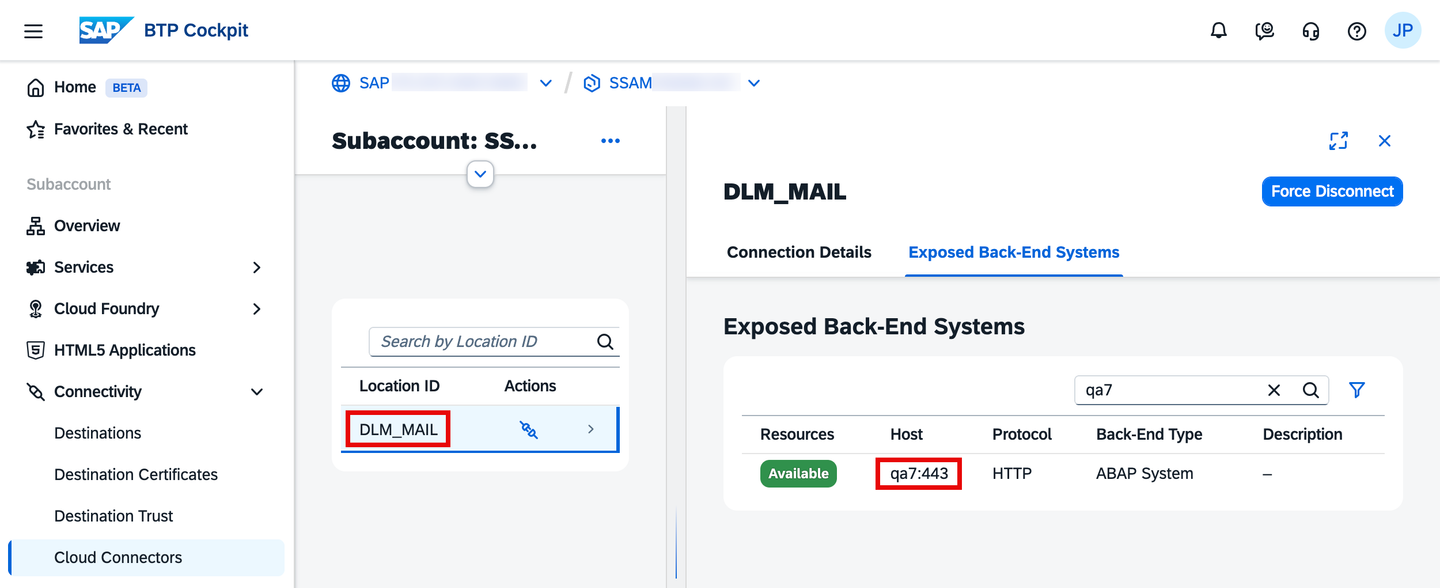The width and height of the screenshot is (1440, 588).
Task: Open the JP user profile avatar
Action: coord(1403,31)
